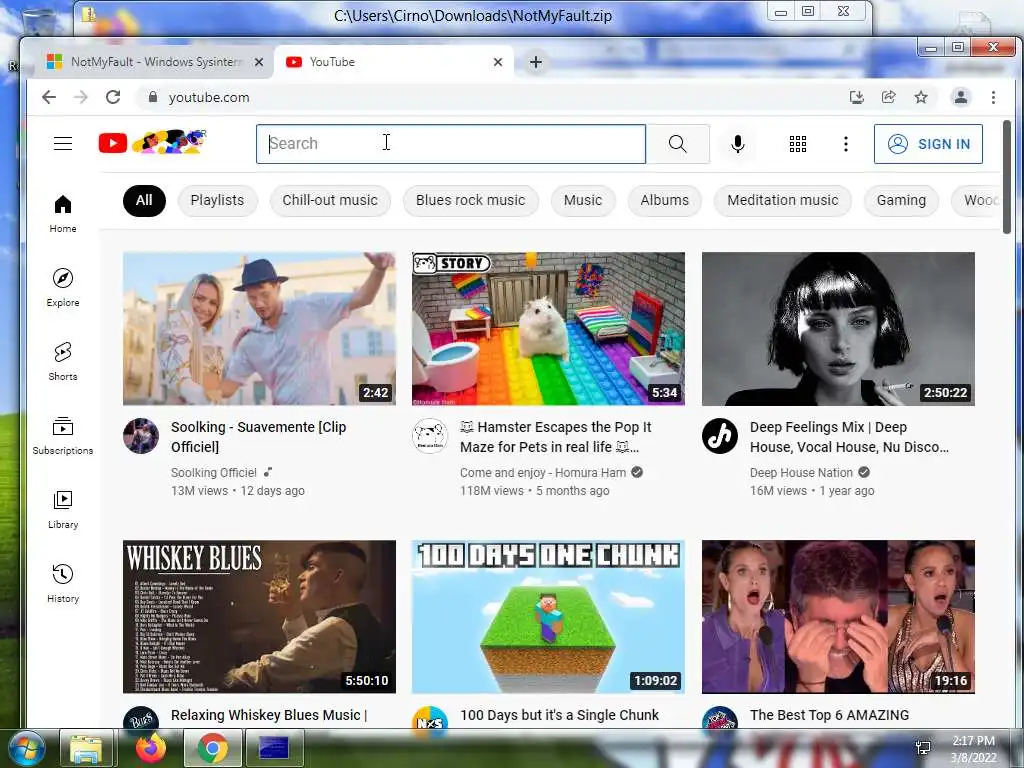
Task: Open a new browser tab
Action: (x=536, y=62)
